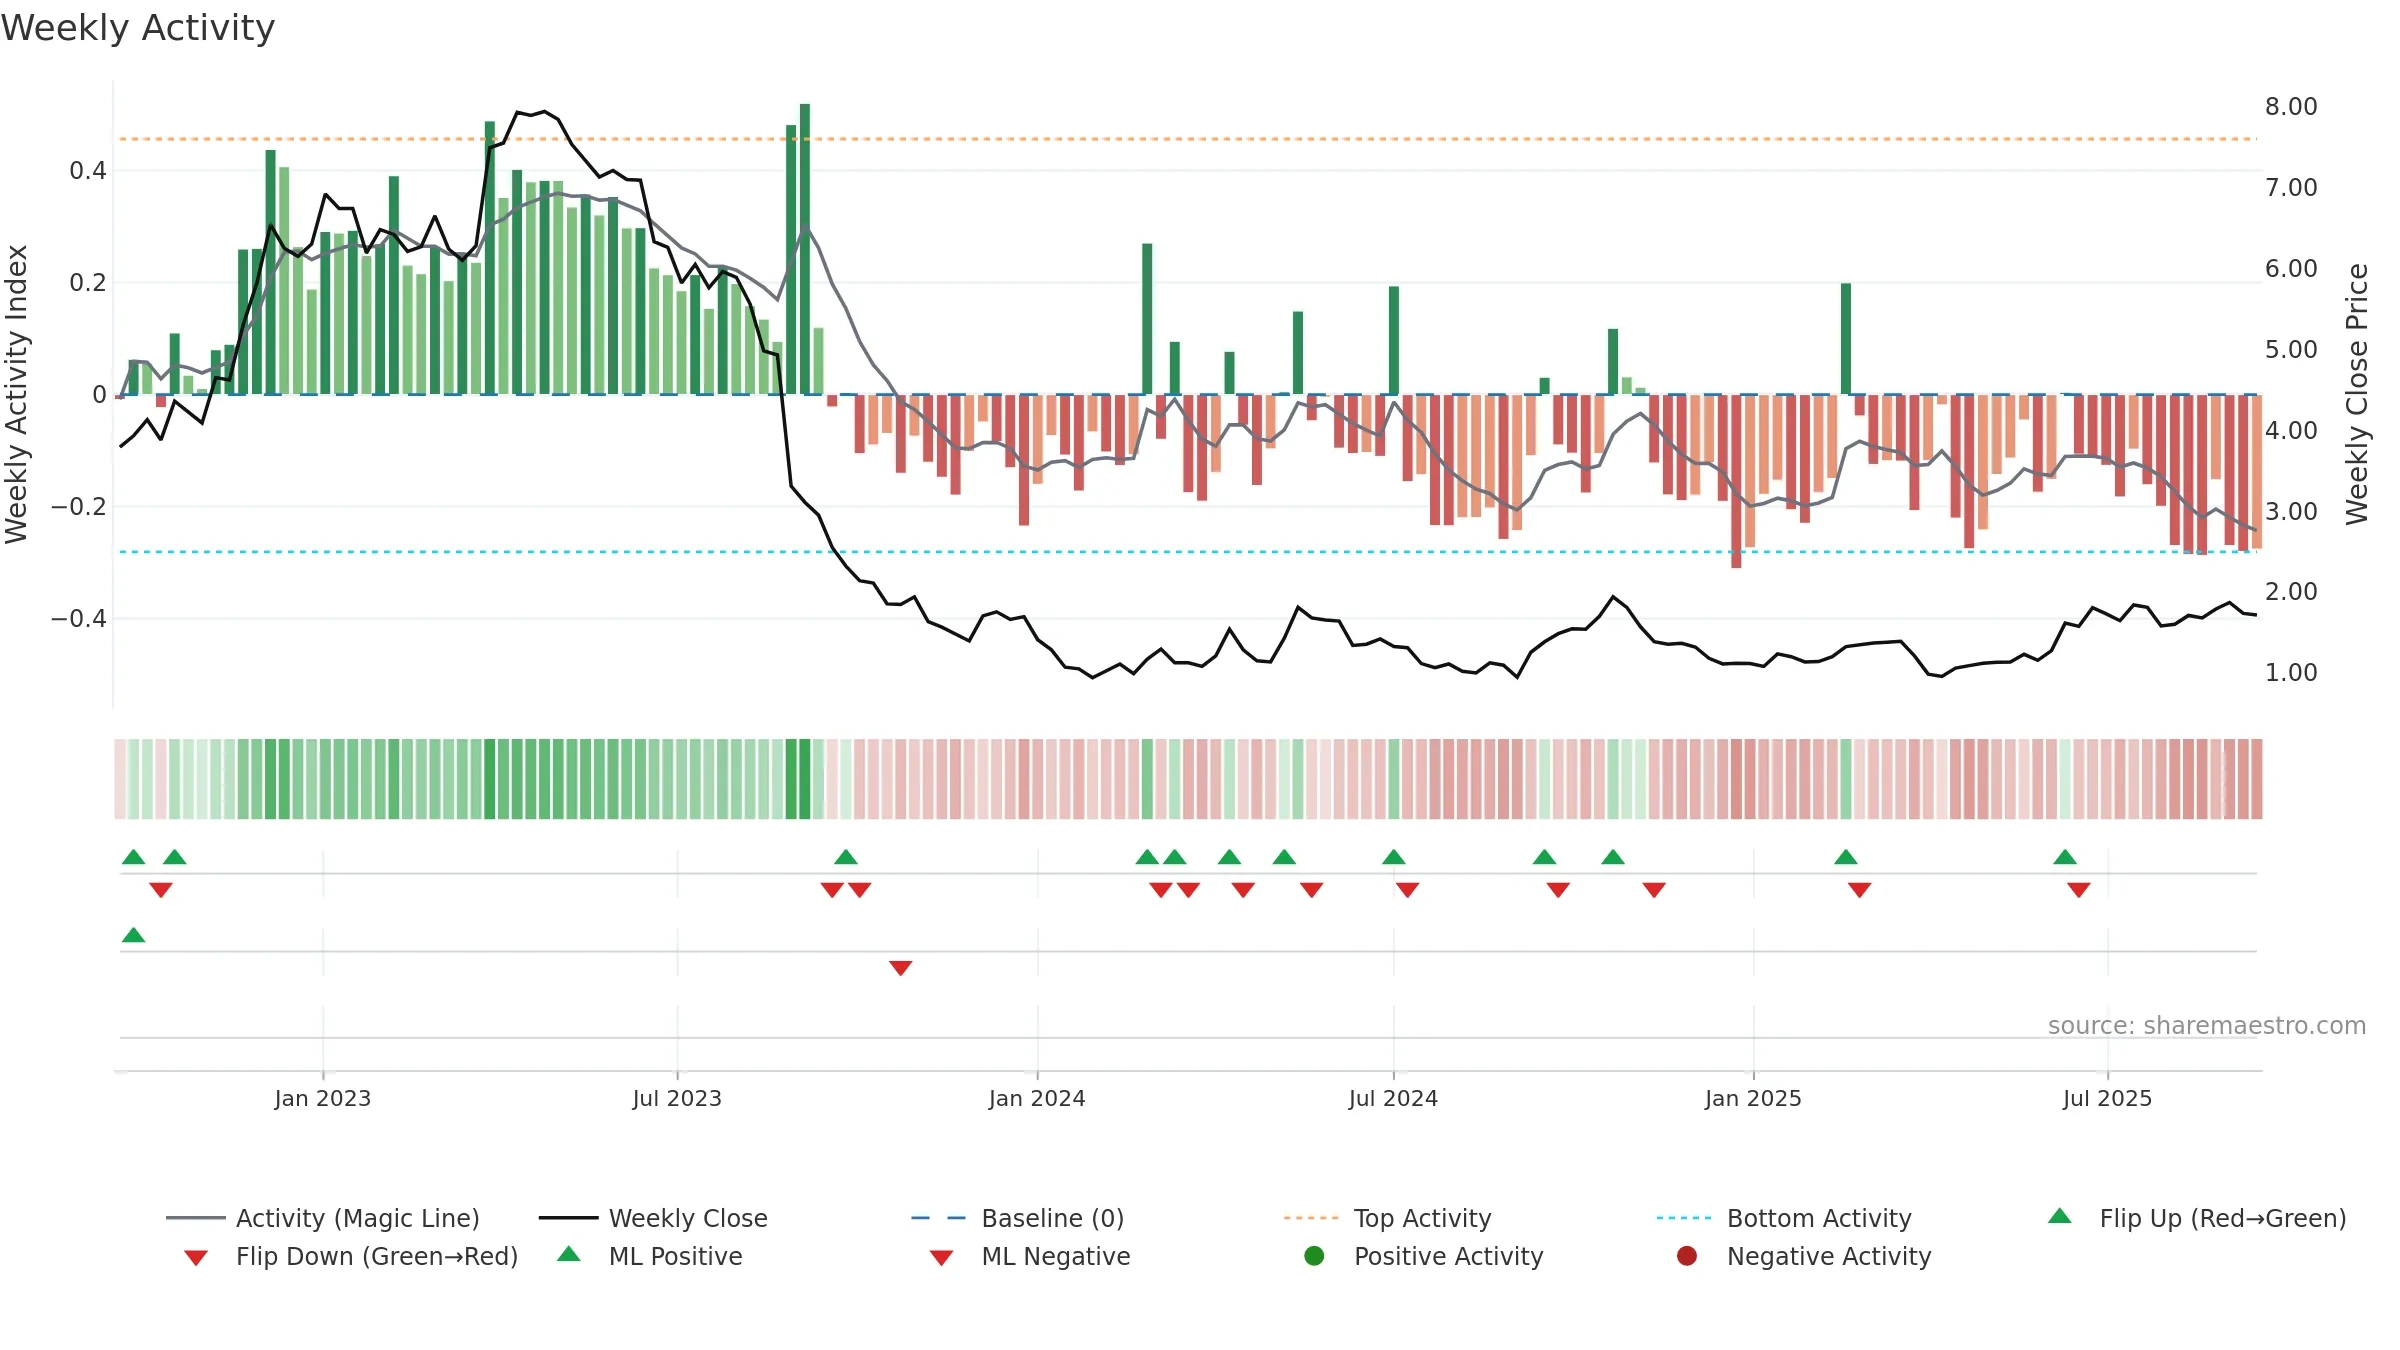Click the Weekly Activity Index axis title
Screen dimensions: 2400x1350
pyautogui.click(x=16, y=394)
